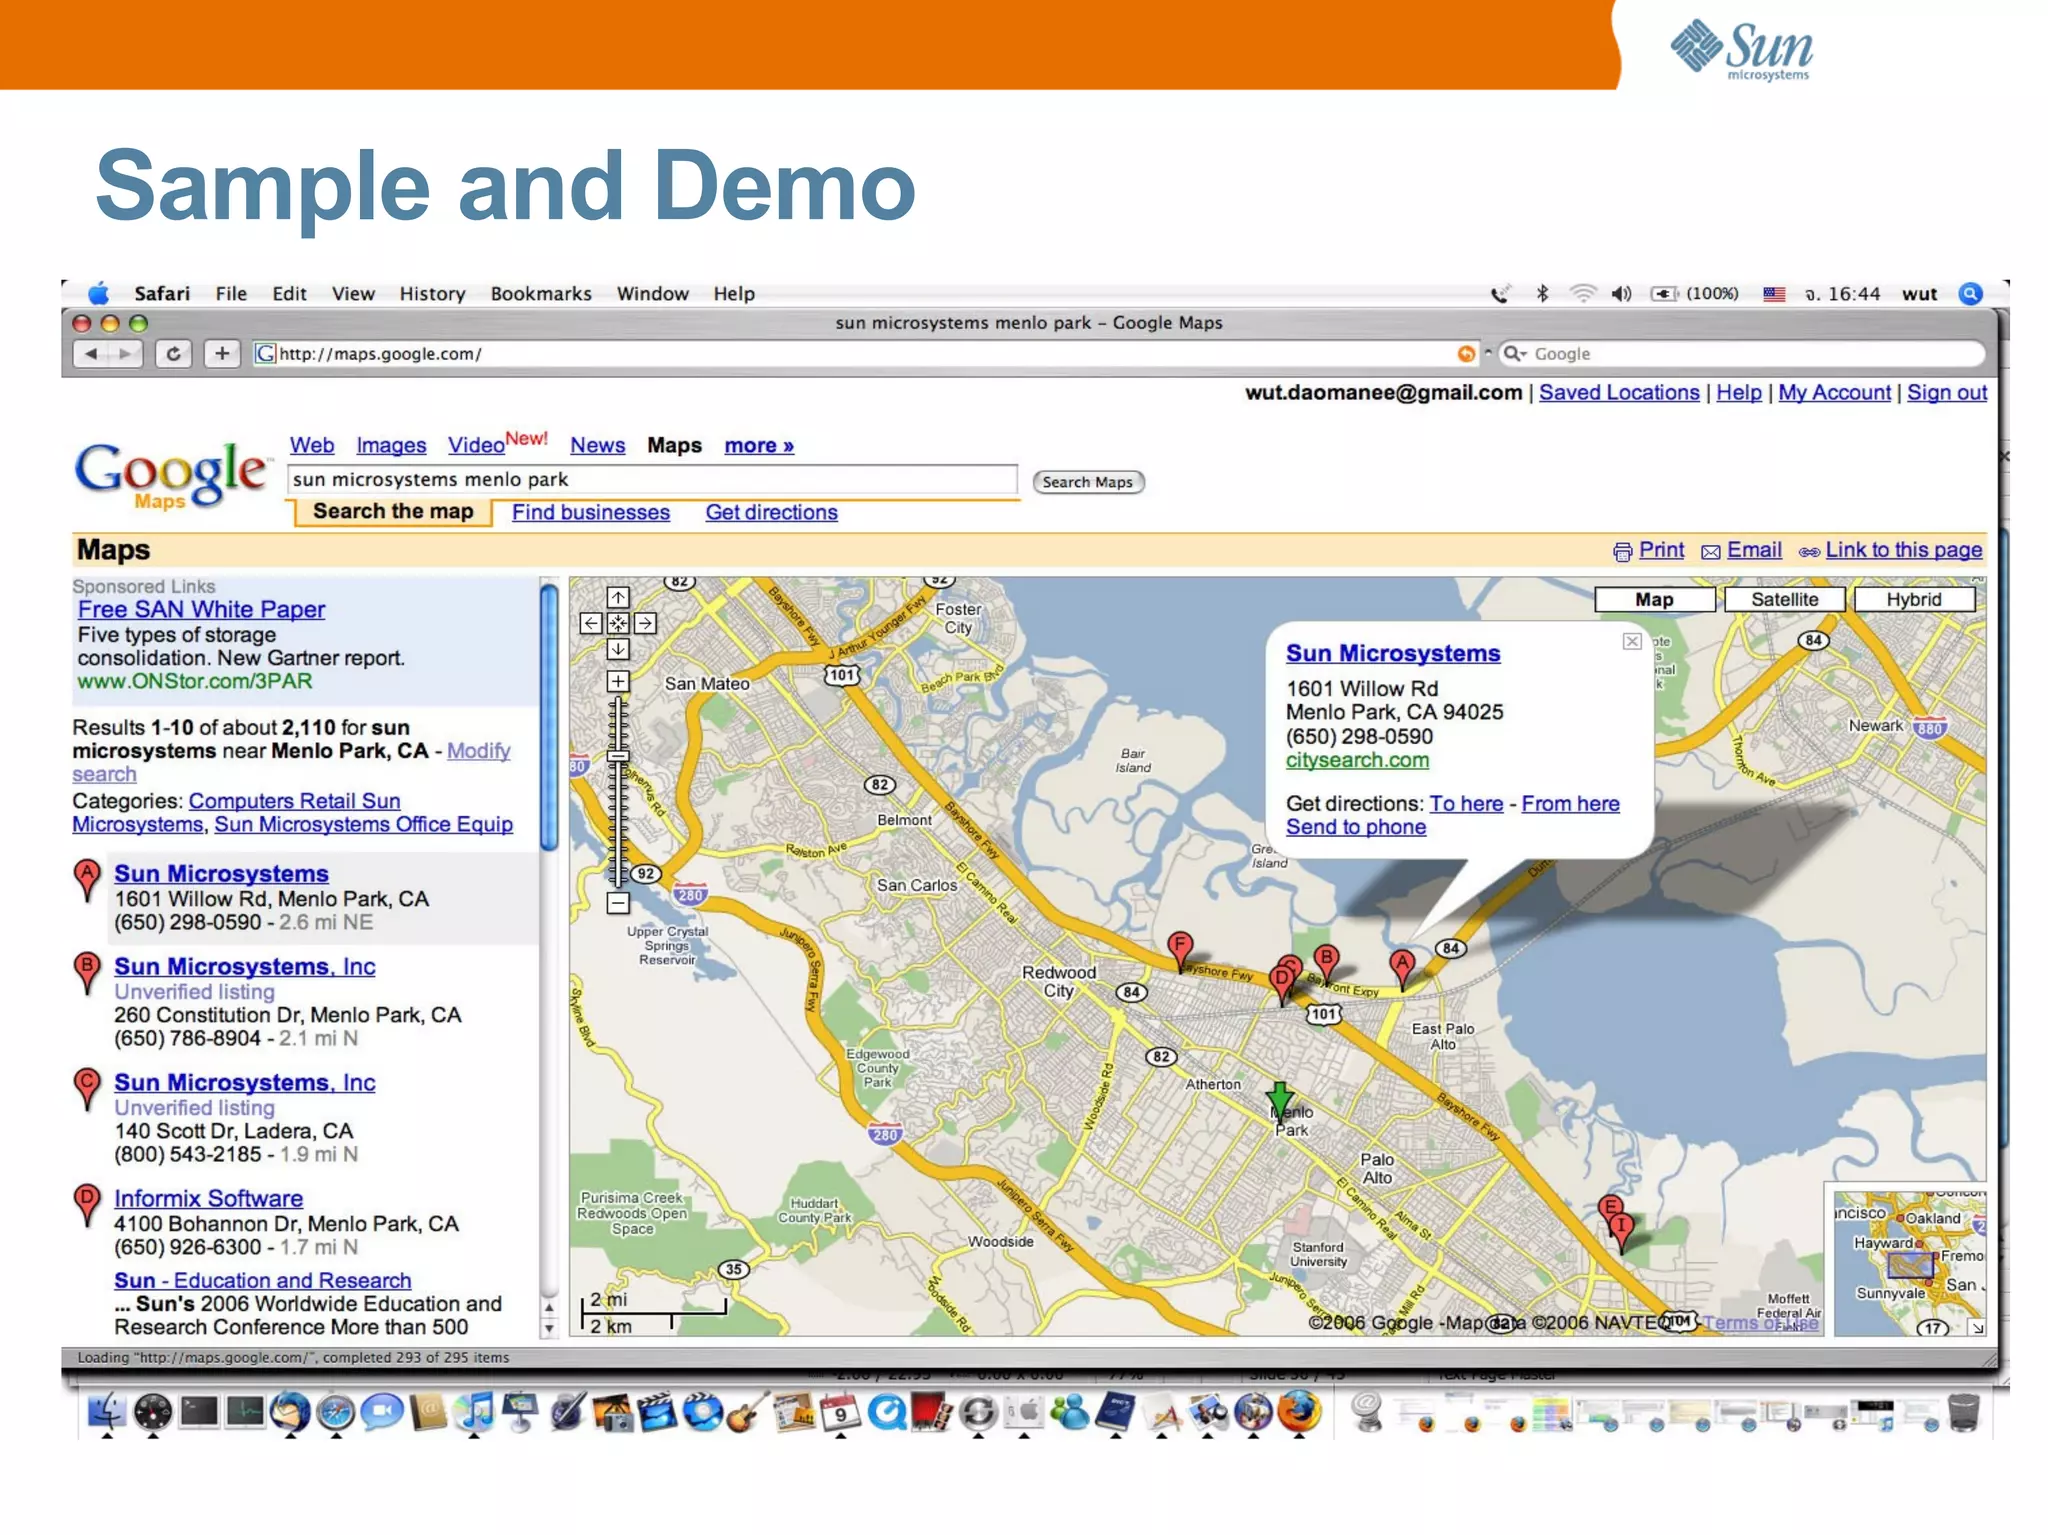Close the Sun Microsystems info bubble
The width and height of the screenshot is (2048, 1535).
pyautogui.click(x=1631, y=641)
